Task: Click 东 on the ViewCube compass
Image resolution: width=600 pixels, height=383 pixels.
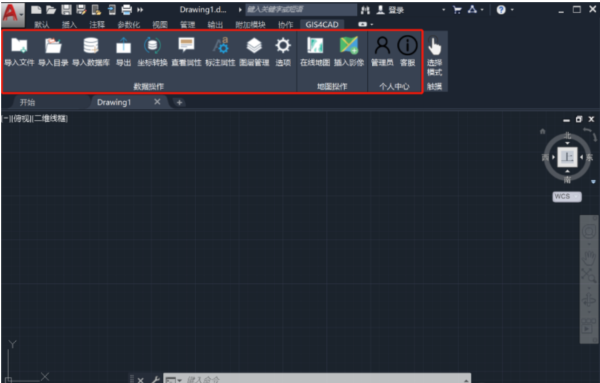Action: point(589,157)
